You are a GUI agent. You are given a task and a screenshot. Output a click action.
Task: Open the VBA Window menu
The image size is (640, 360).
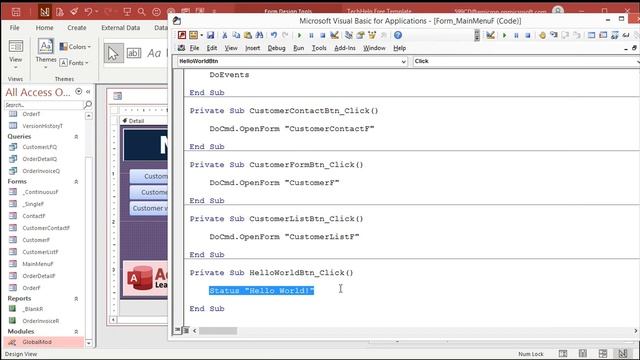tap(374, 48)
